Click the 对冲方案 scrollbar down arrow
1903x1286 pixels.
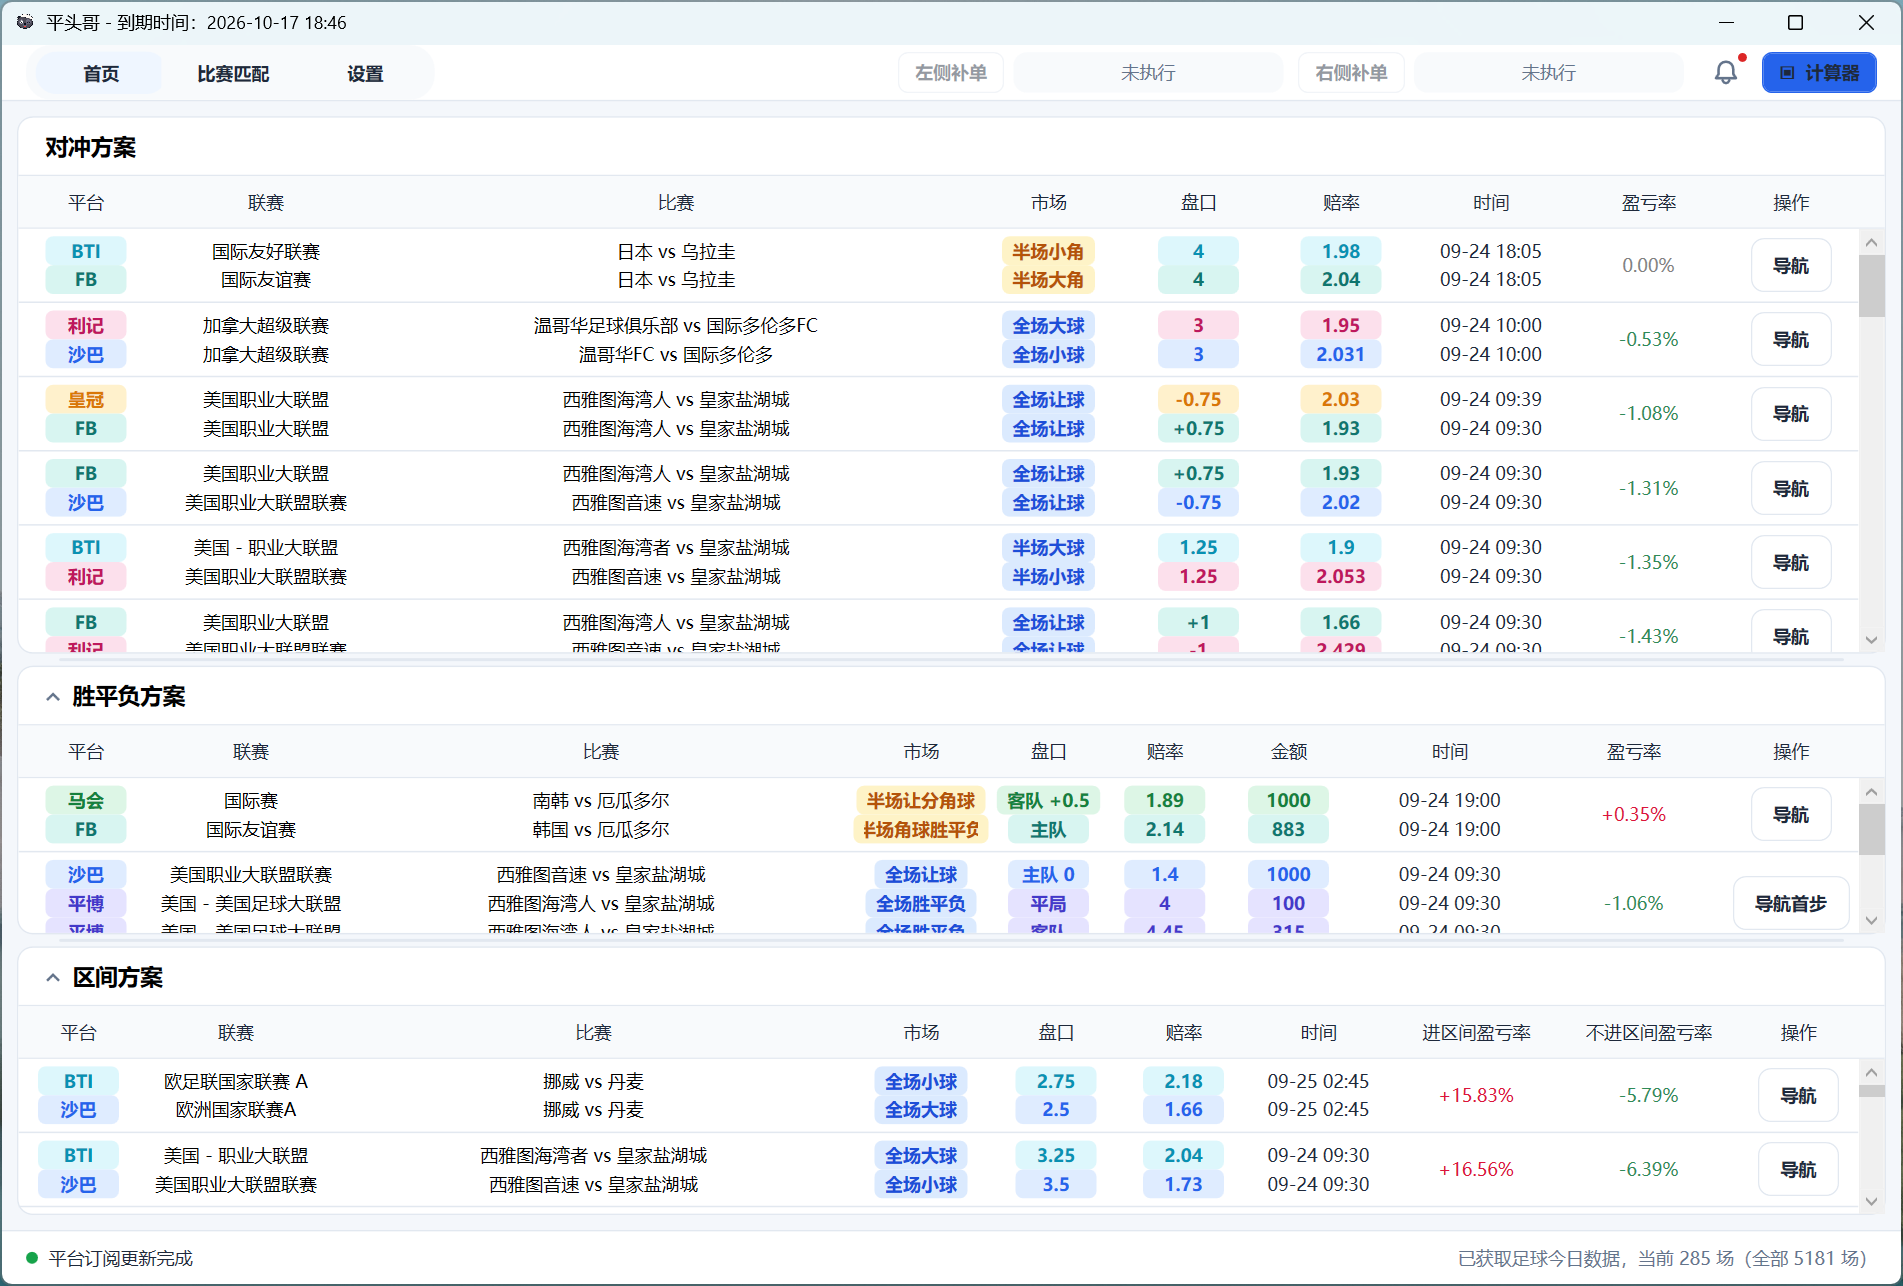pos(1872,640)
